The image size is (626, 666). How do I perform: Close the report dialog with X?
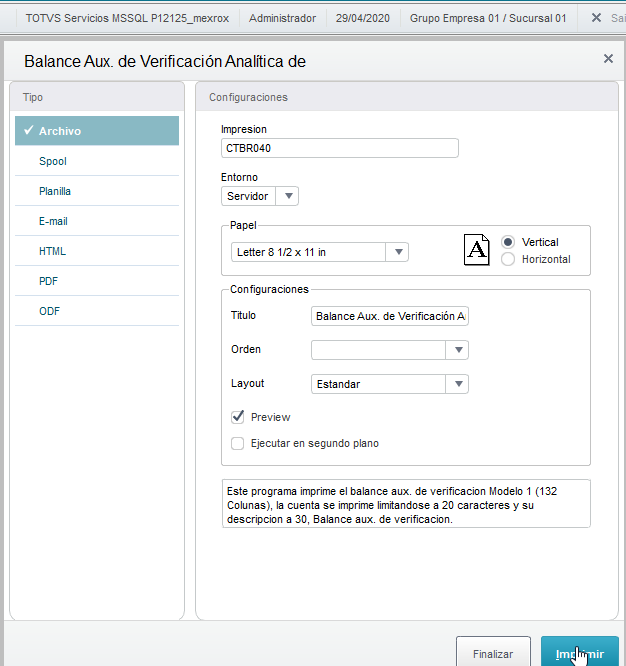coord(608,59)
